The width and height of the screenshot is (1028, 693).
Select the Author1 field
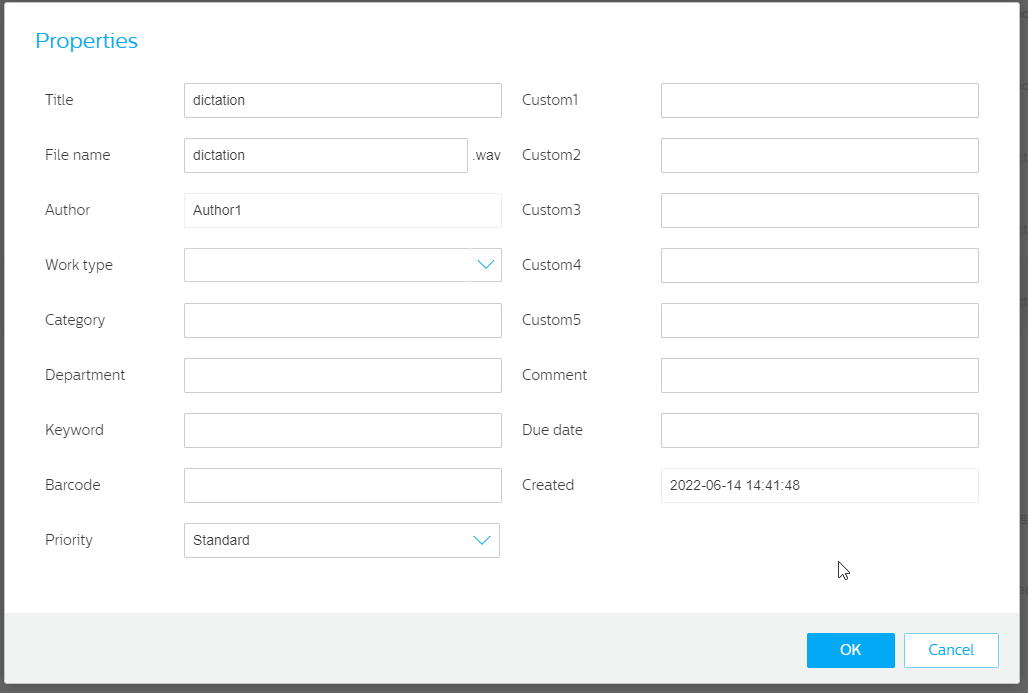tap(343, 210)
